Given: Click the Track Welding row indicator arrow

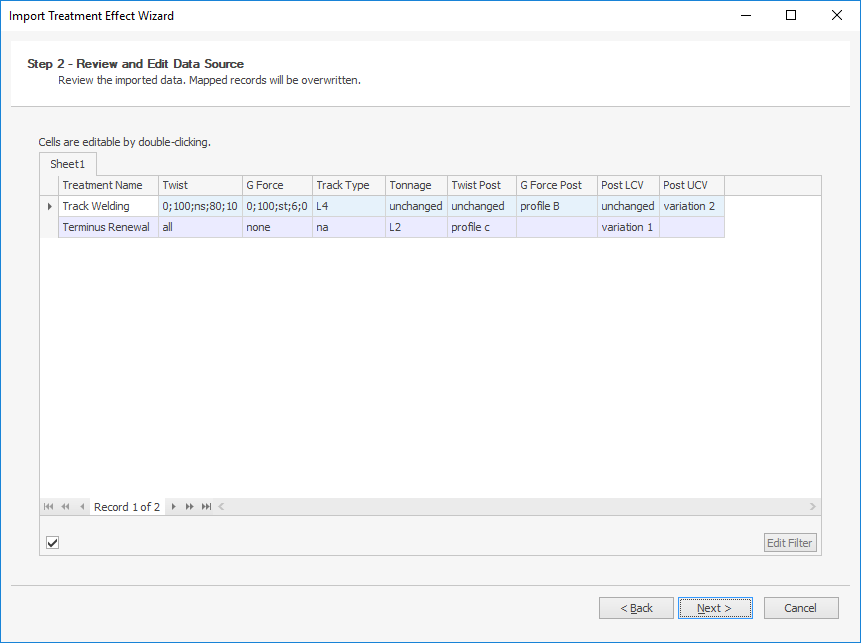Looking at the screenshot, I should [49, 206].
